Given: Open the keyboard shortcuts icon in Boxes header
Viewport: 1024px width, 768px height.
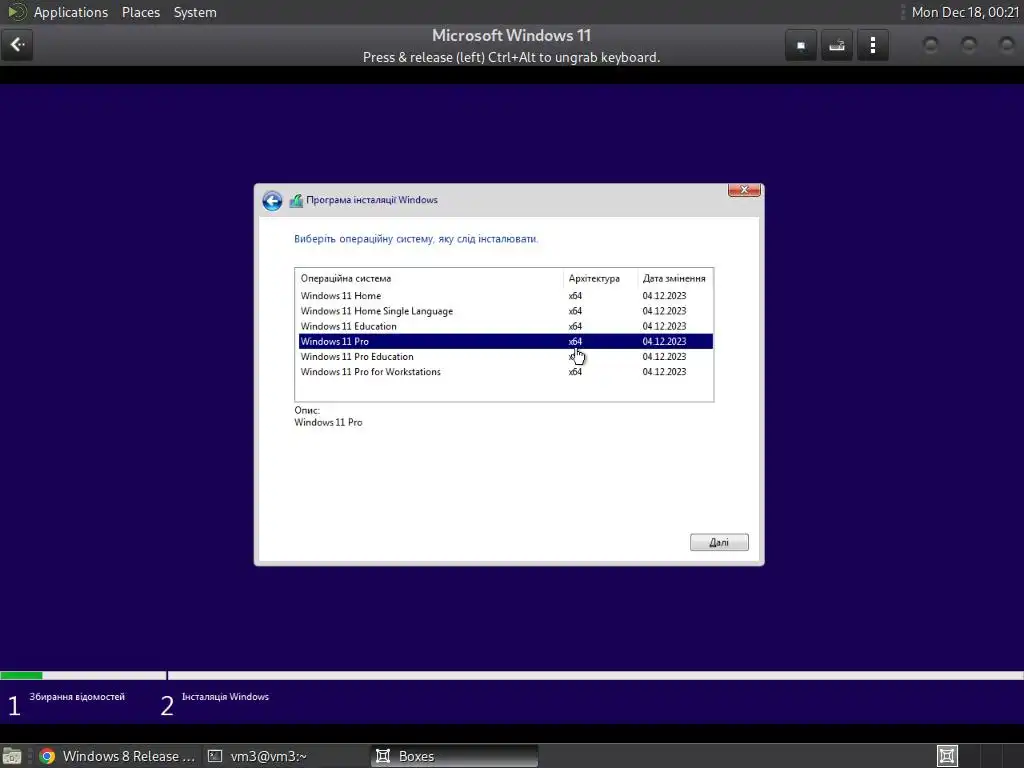Looking at the screenshot, I should (x=837, y=45).
